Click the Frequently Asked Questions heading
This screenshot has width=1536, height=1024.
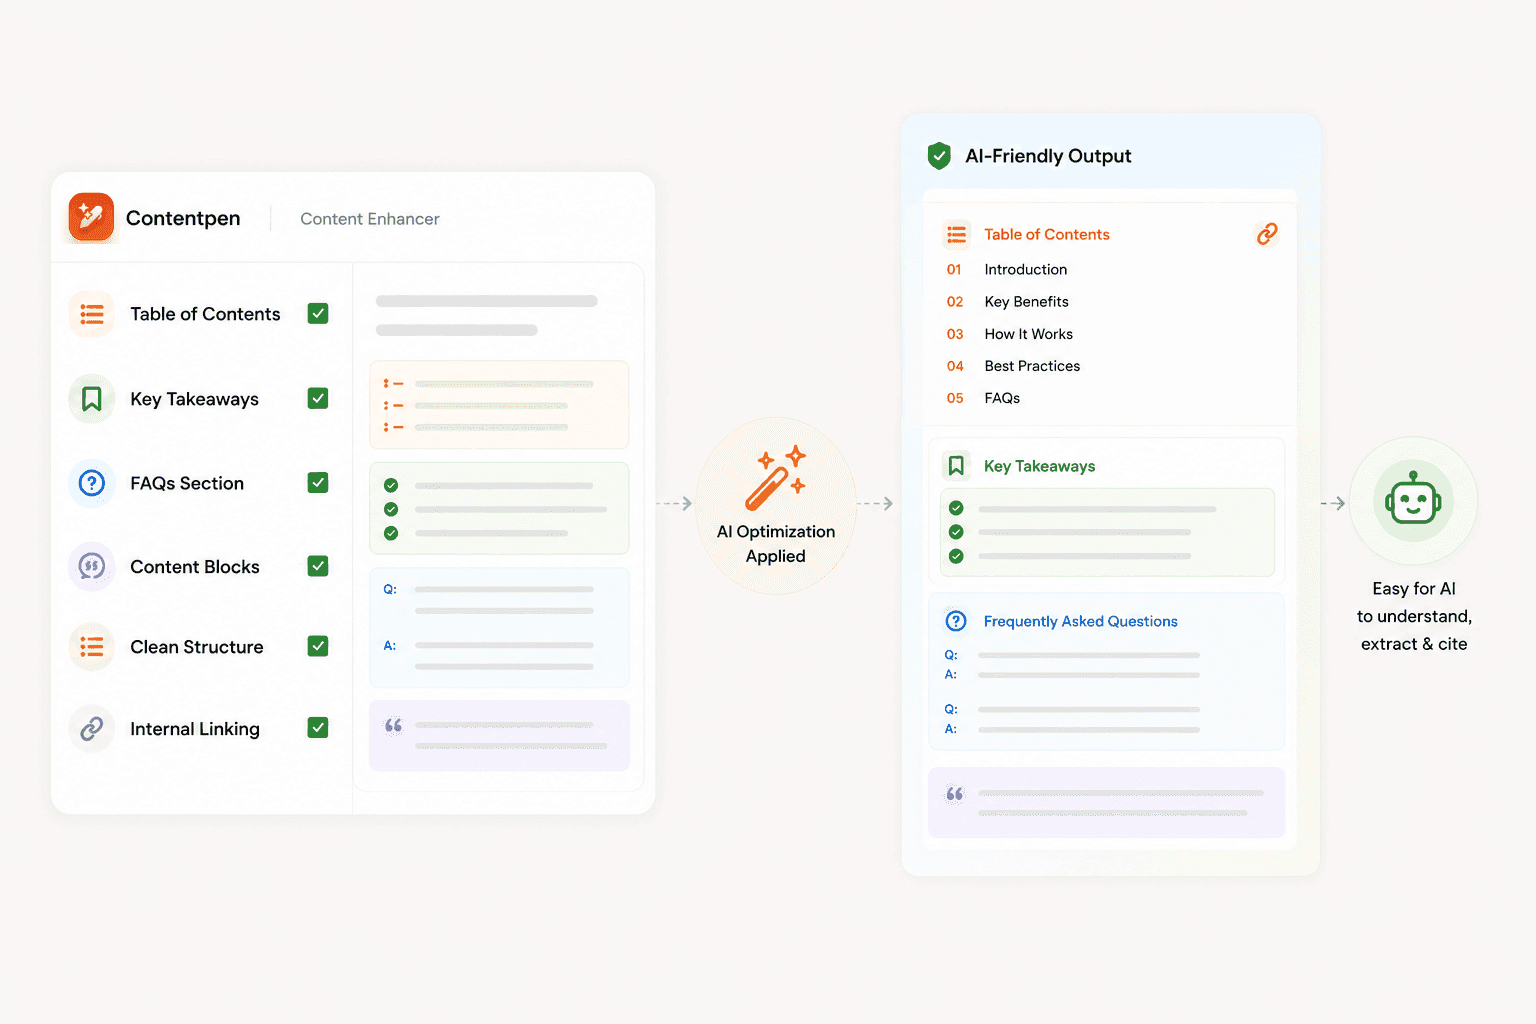point(1081,621)
